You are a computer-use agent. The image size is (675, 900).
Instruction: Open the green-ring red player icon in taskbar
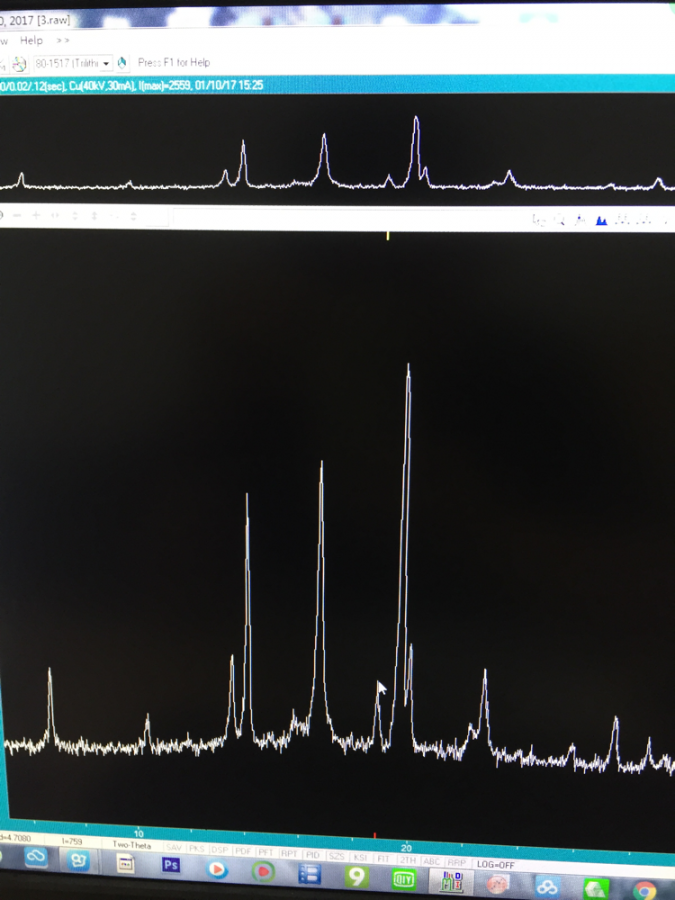(x=263, y=871)
